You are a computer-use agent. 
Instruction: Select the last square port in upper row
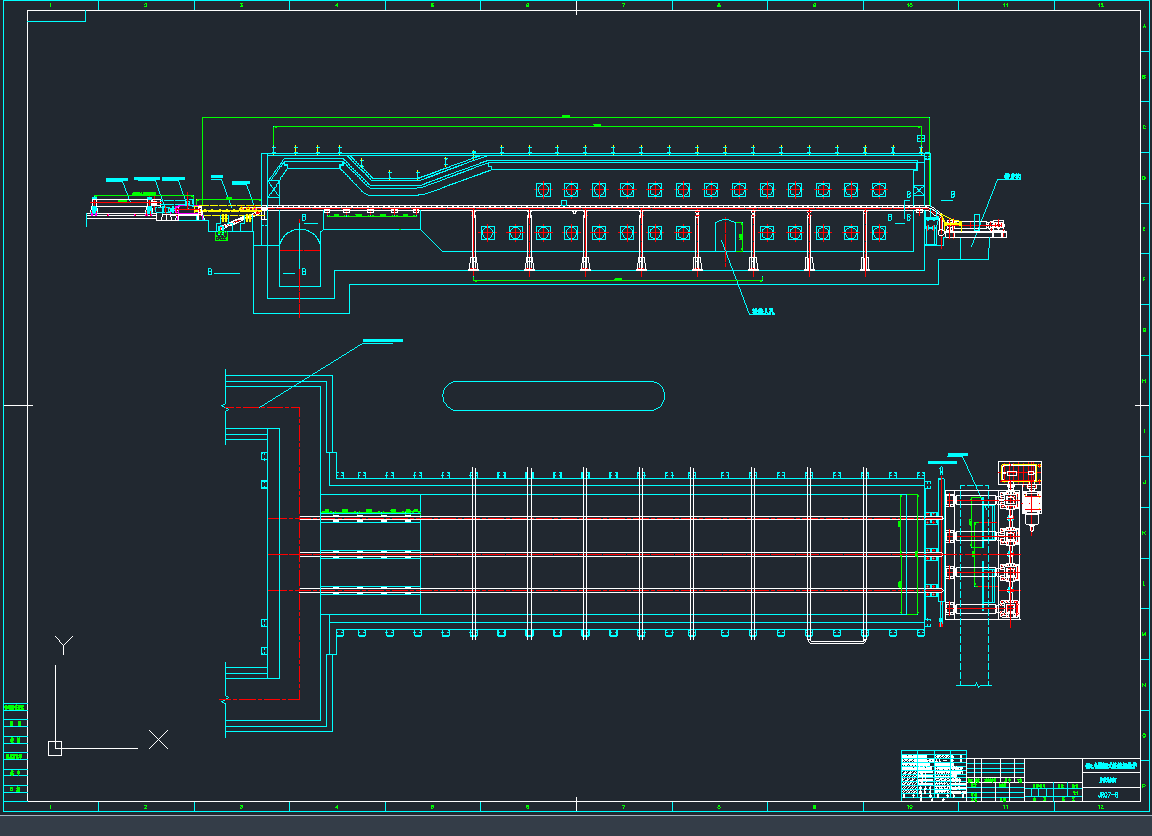click(879, 190)
